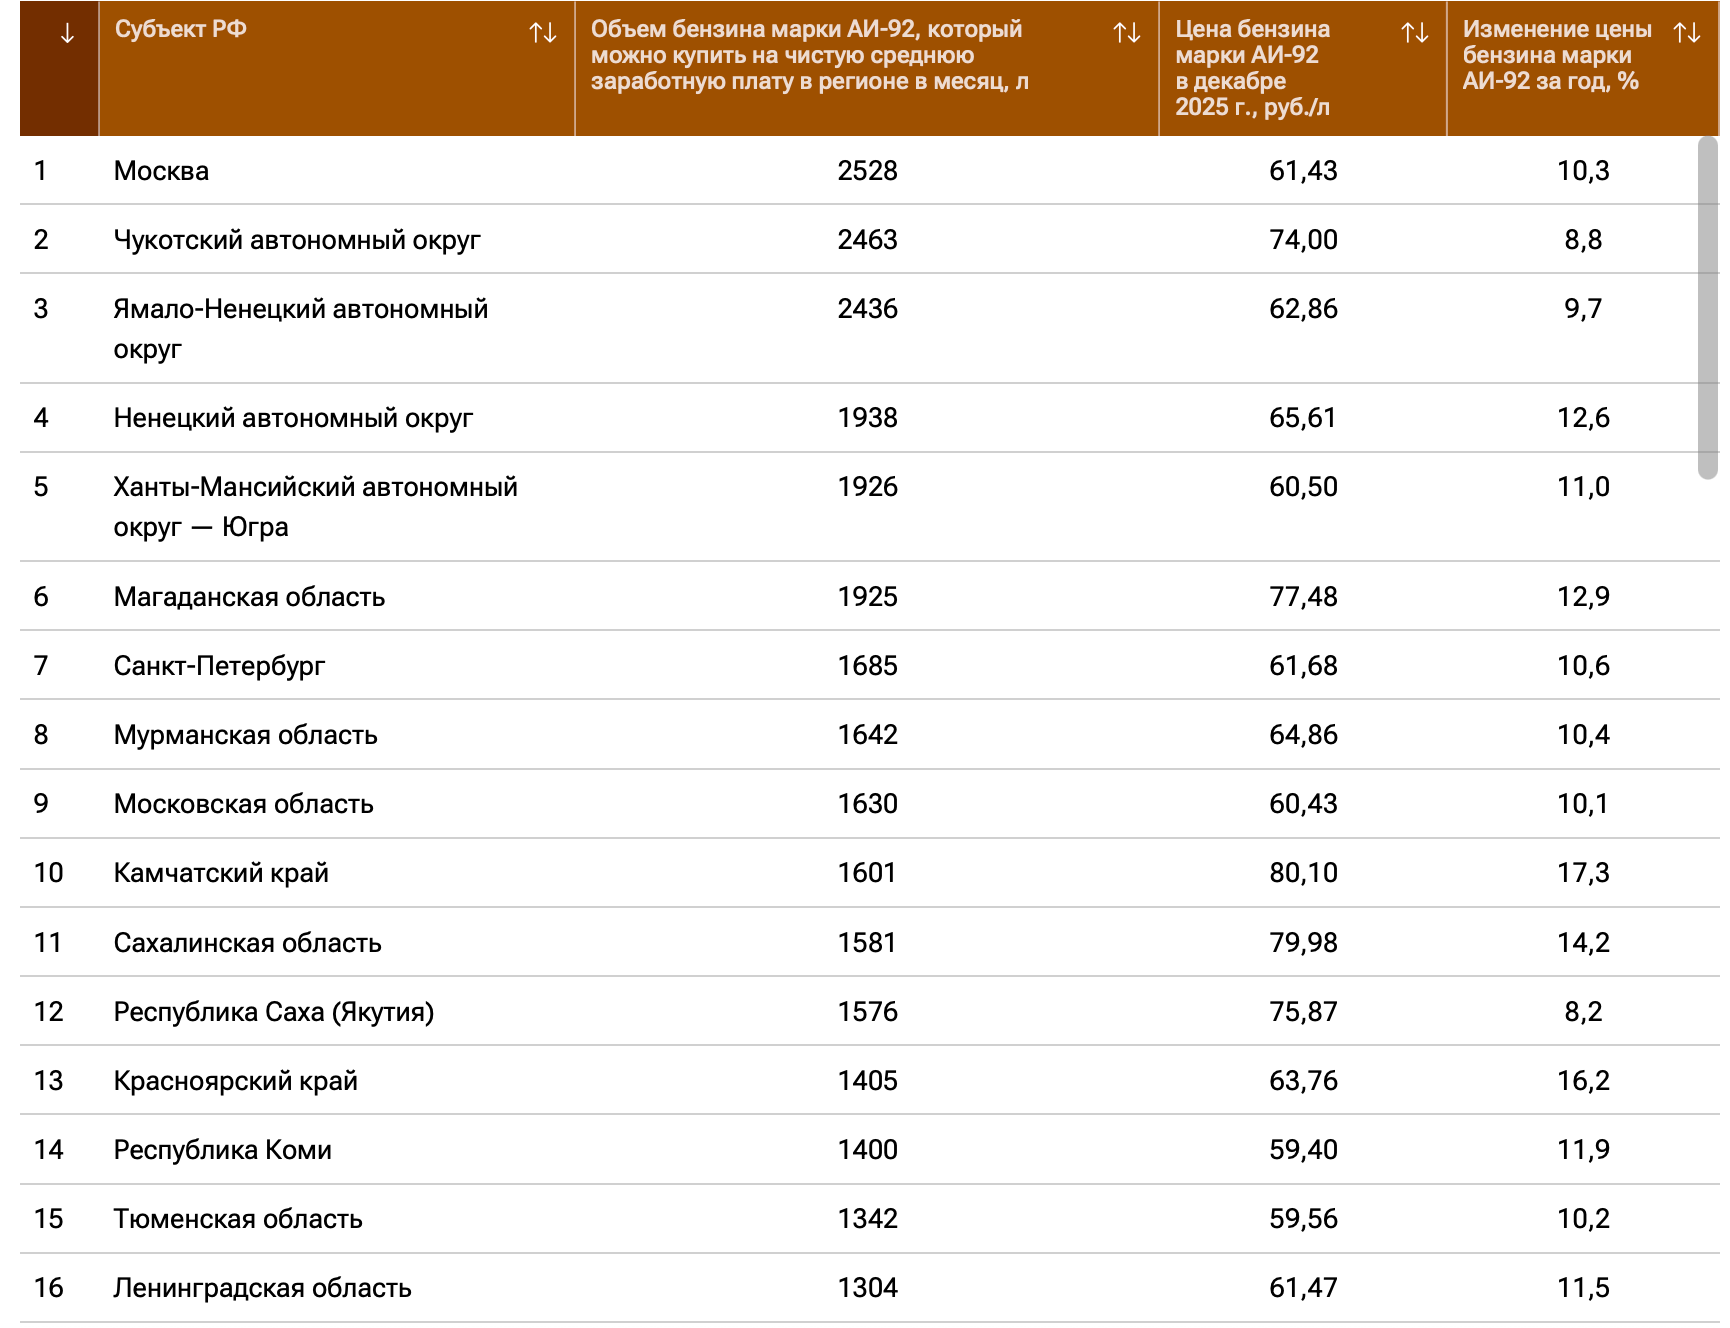The image size is (1730, 1328).
Task: Click the down-arrow rank sort icon
Action: [x=67, y=34]
